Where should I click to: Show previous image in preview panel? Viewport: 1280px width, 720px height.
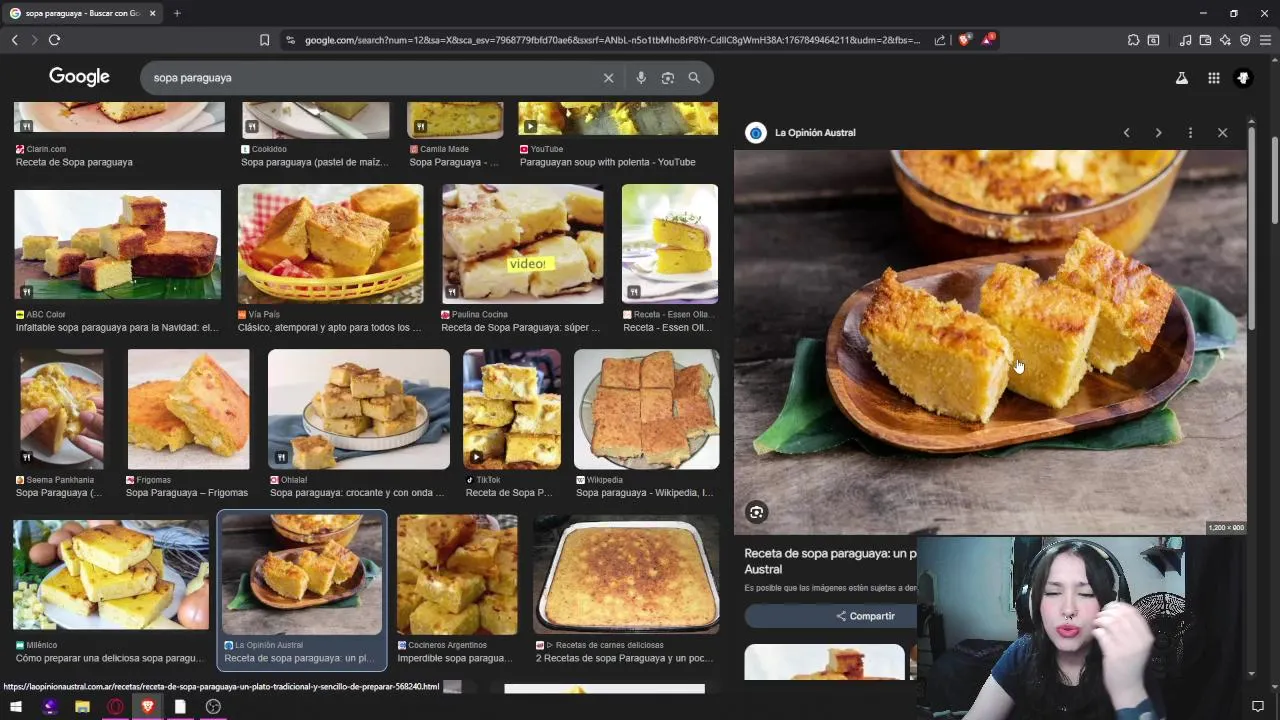tap(1126, 133)
